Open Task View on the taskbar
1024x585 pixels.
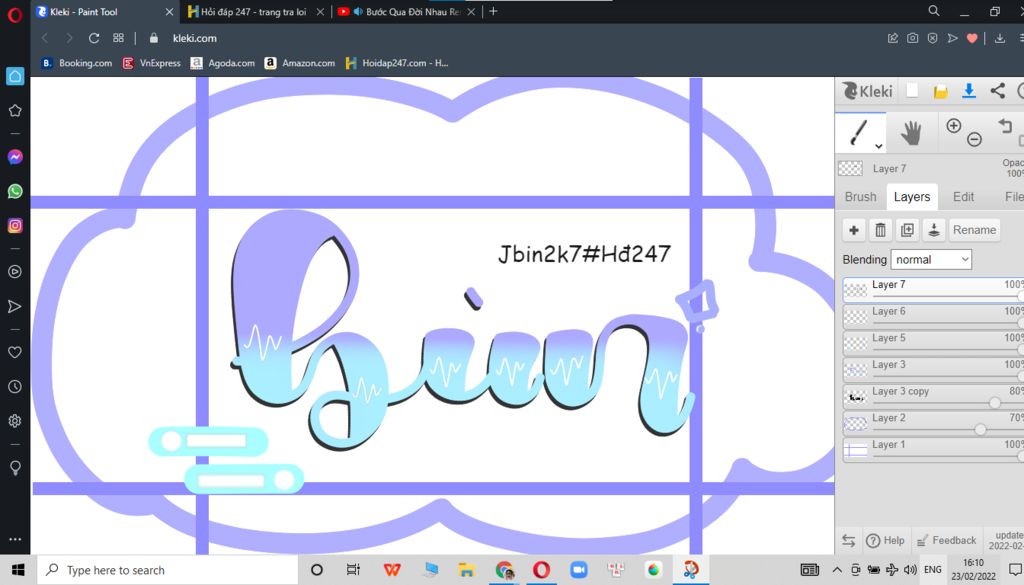point(353,570)
